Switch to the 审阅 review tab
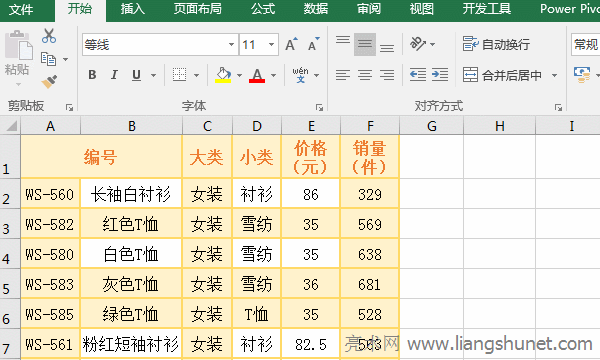Screen dimensions: 600x360 (x=369, y=9)
